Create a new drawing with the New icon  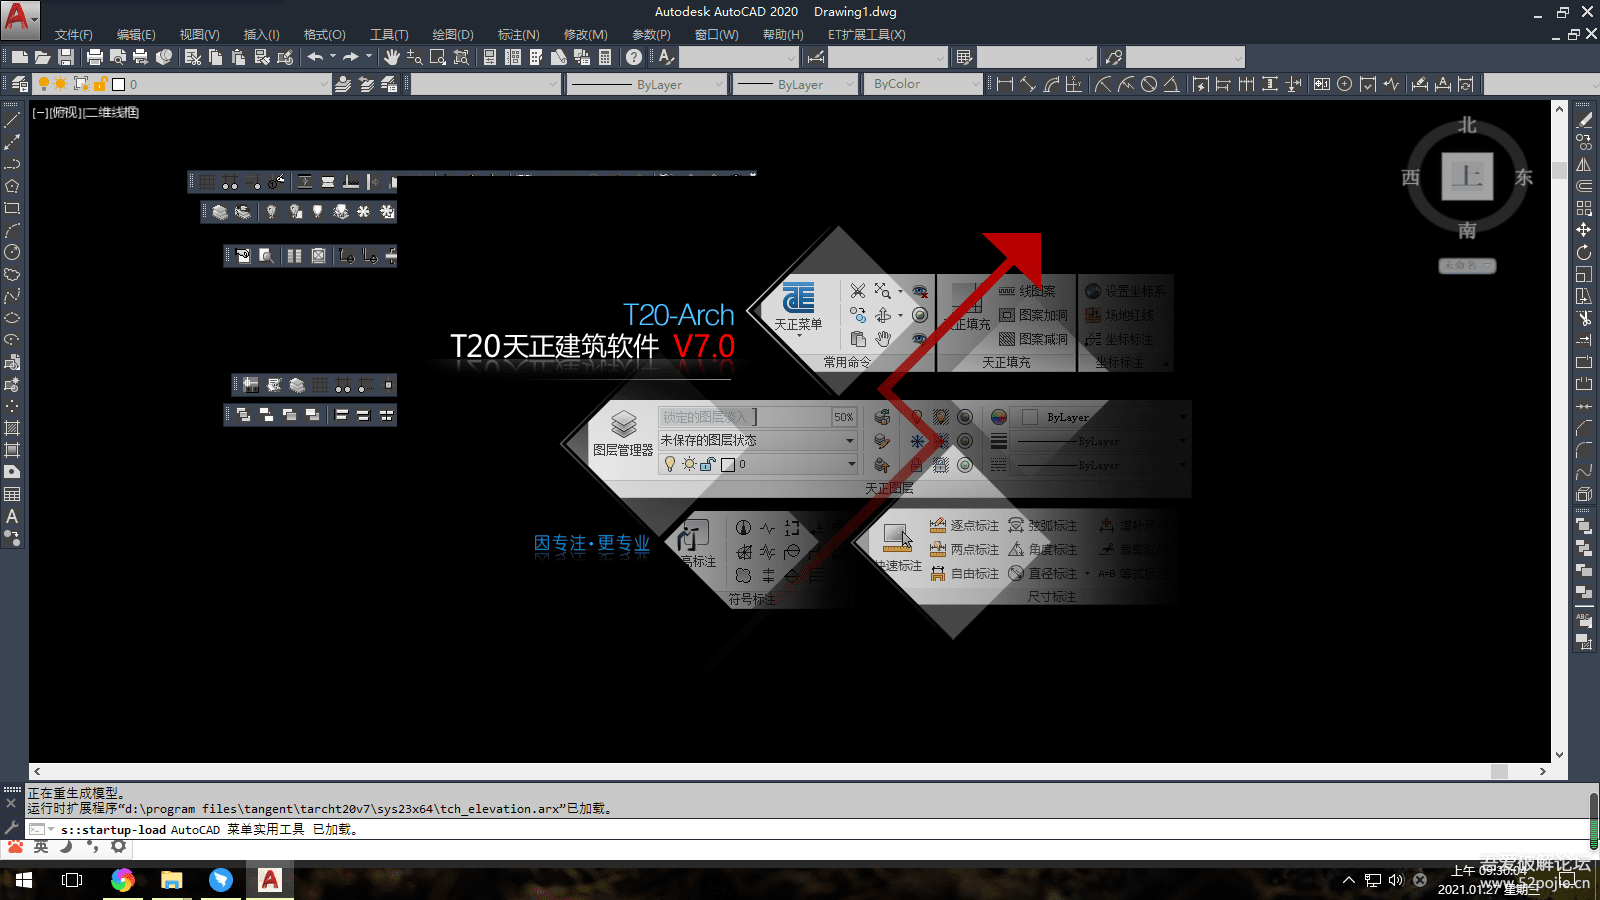pyautogui.click(x=19, y=57)
